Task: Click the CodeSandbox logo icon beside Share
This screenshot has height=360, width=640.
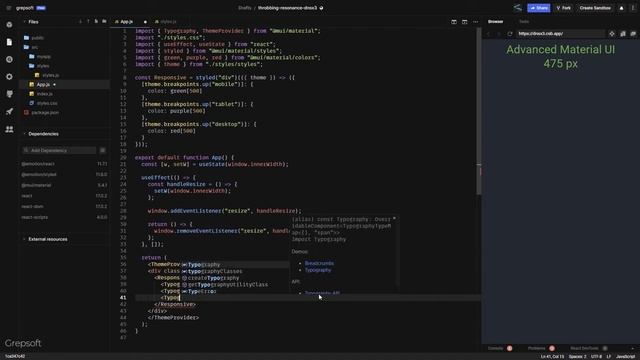Action: click(x=518, y=8)
